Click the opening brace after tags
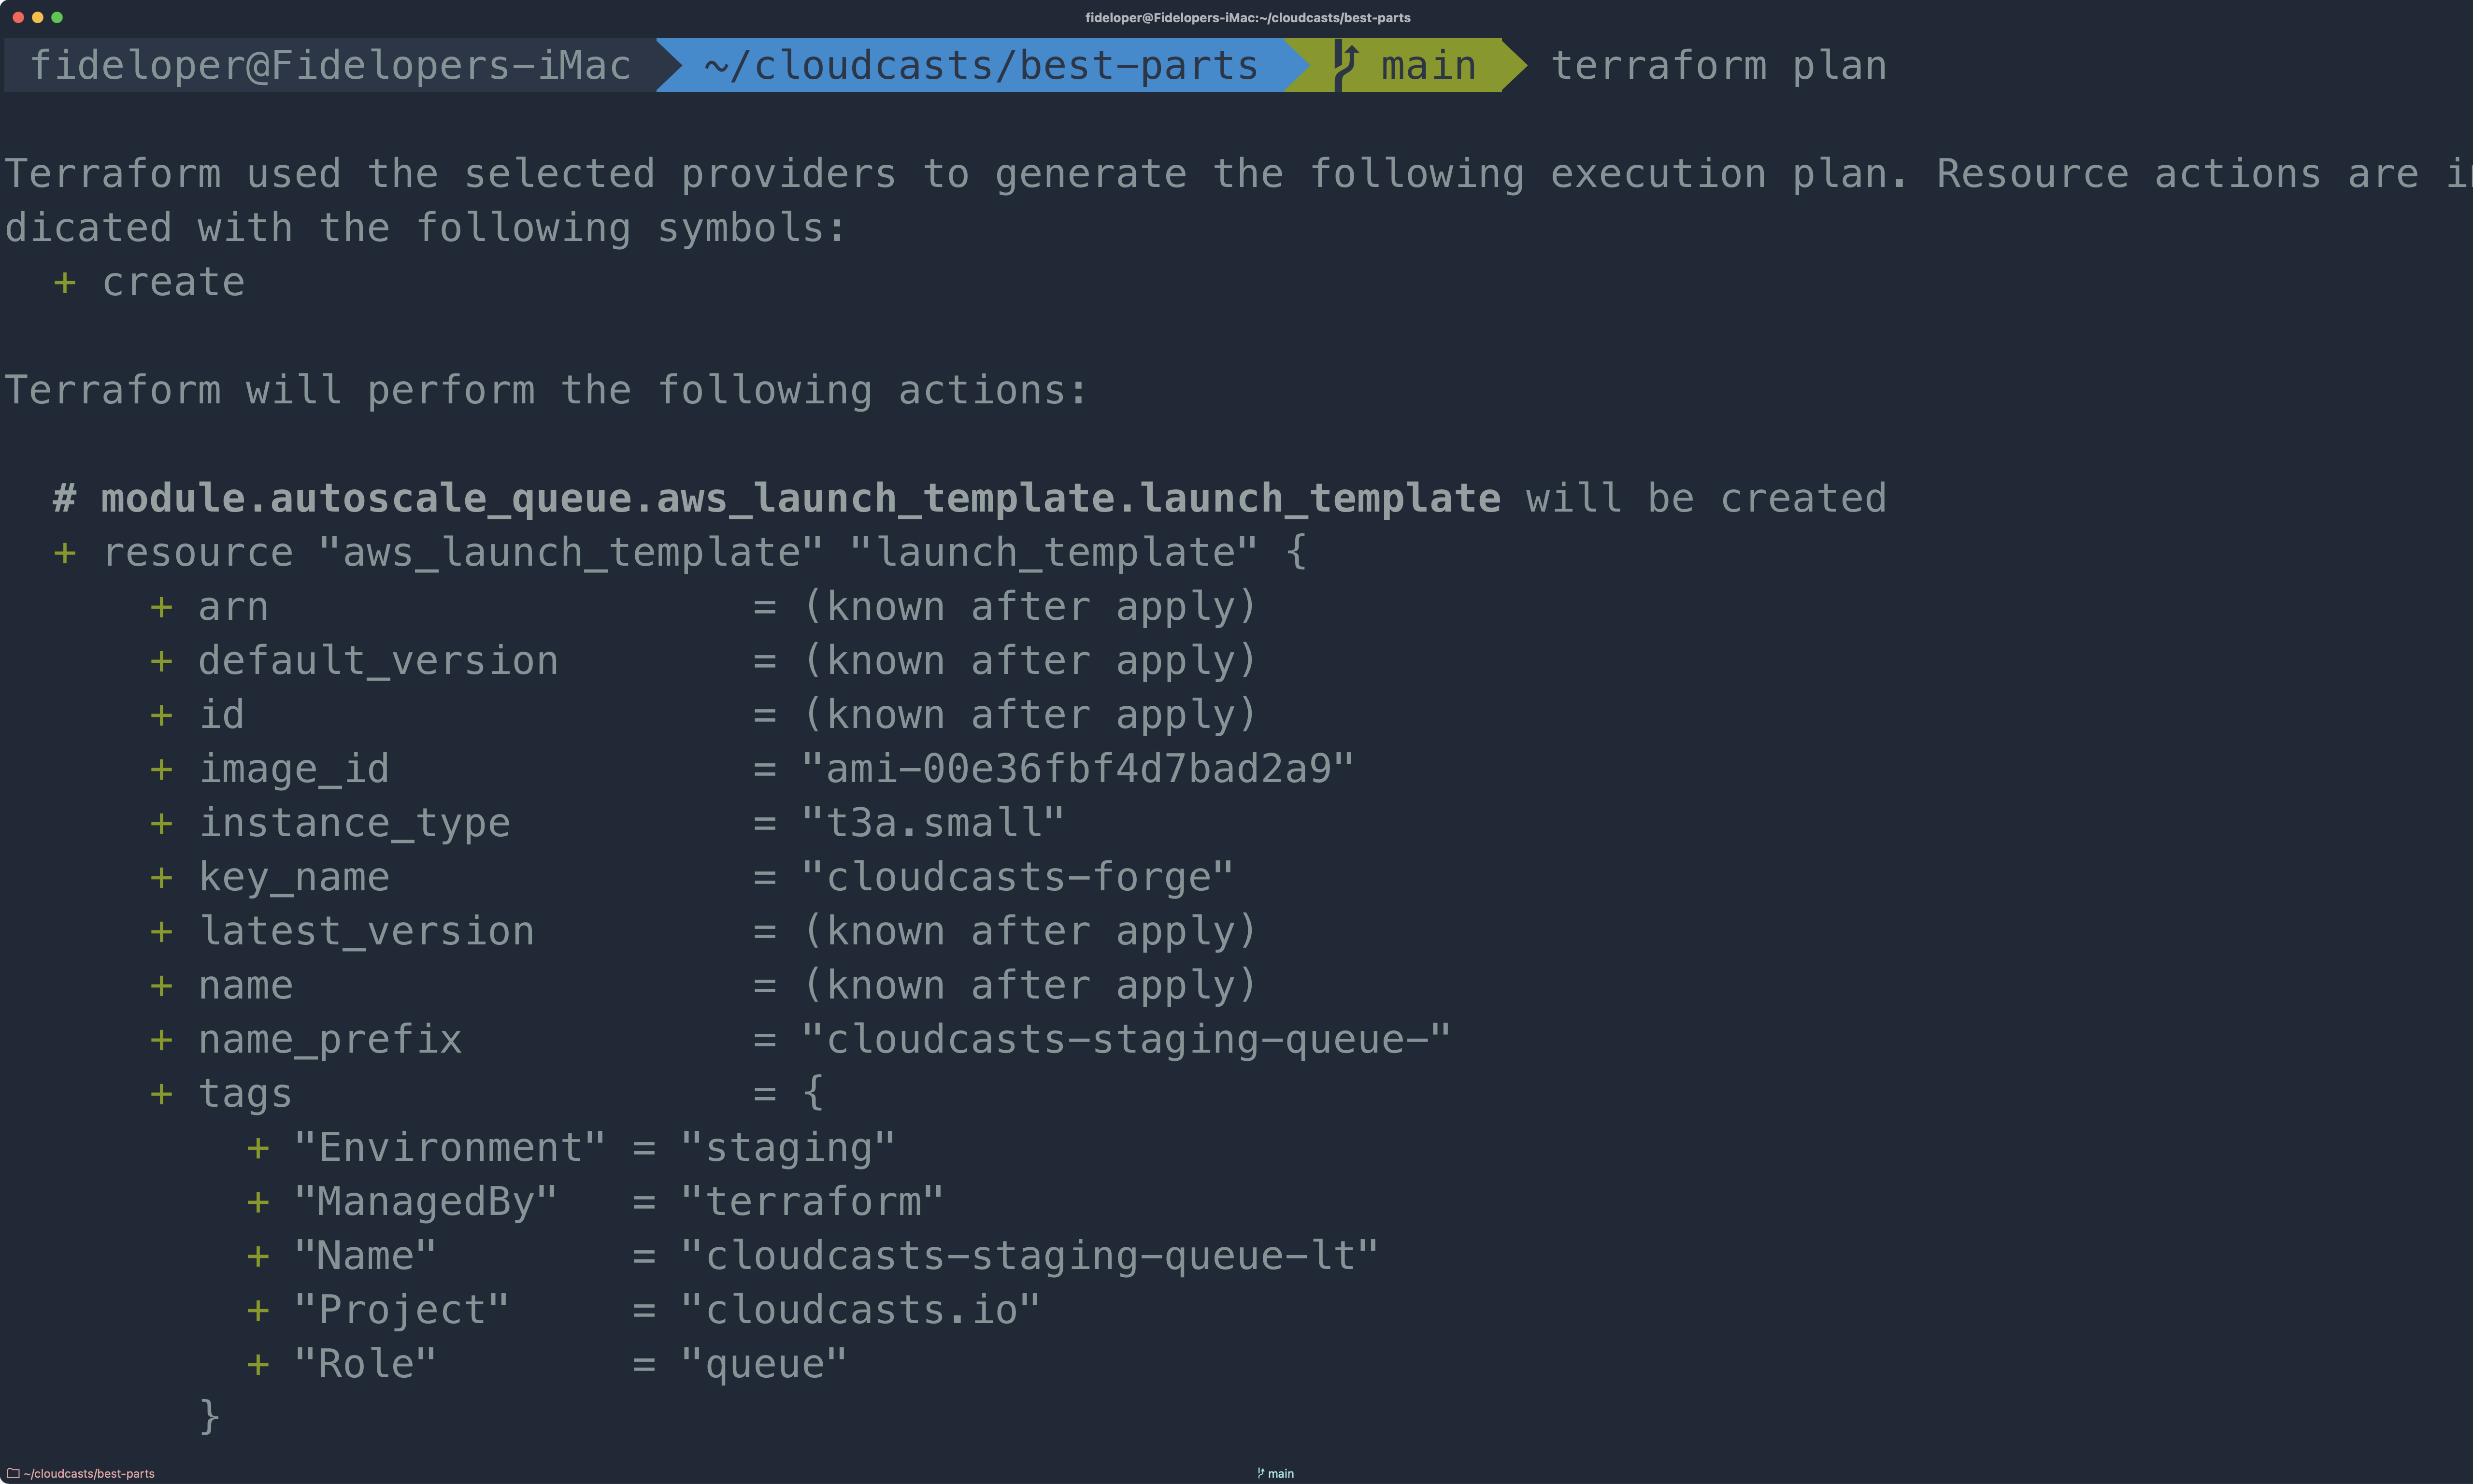This screenshot has height=1484, width=2473. click(x=813, y=1092)
